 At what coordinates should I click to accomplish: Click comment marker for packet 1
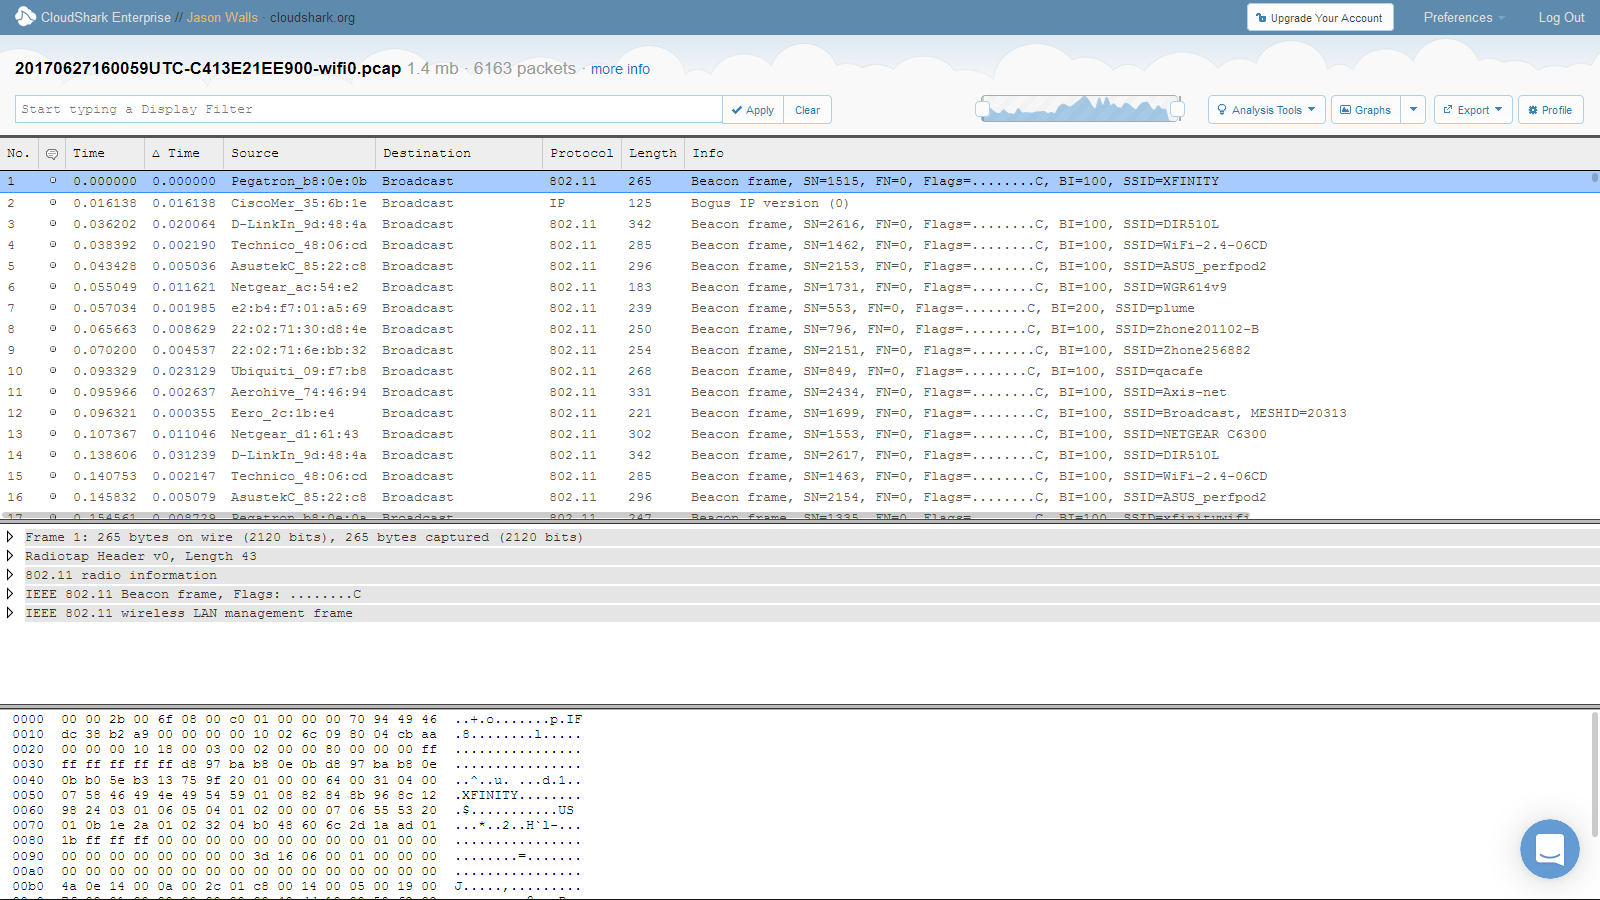[53, 181]
